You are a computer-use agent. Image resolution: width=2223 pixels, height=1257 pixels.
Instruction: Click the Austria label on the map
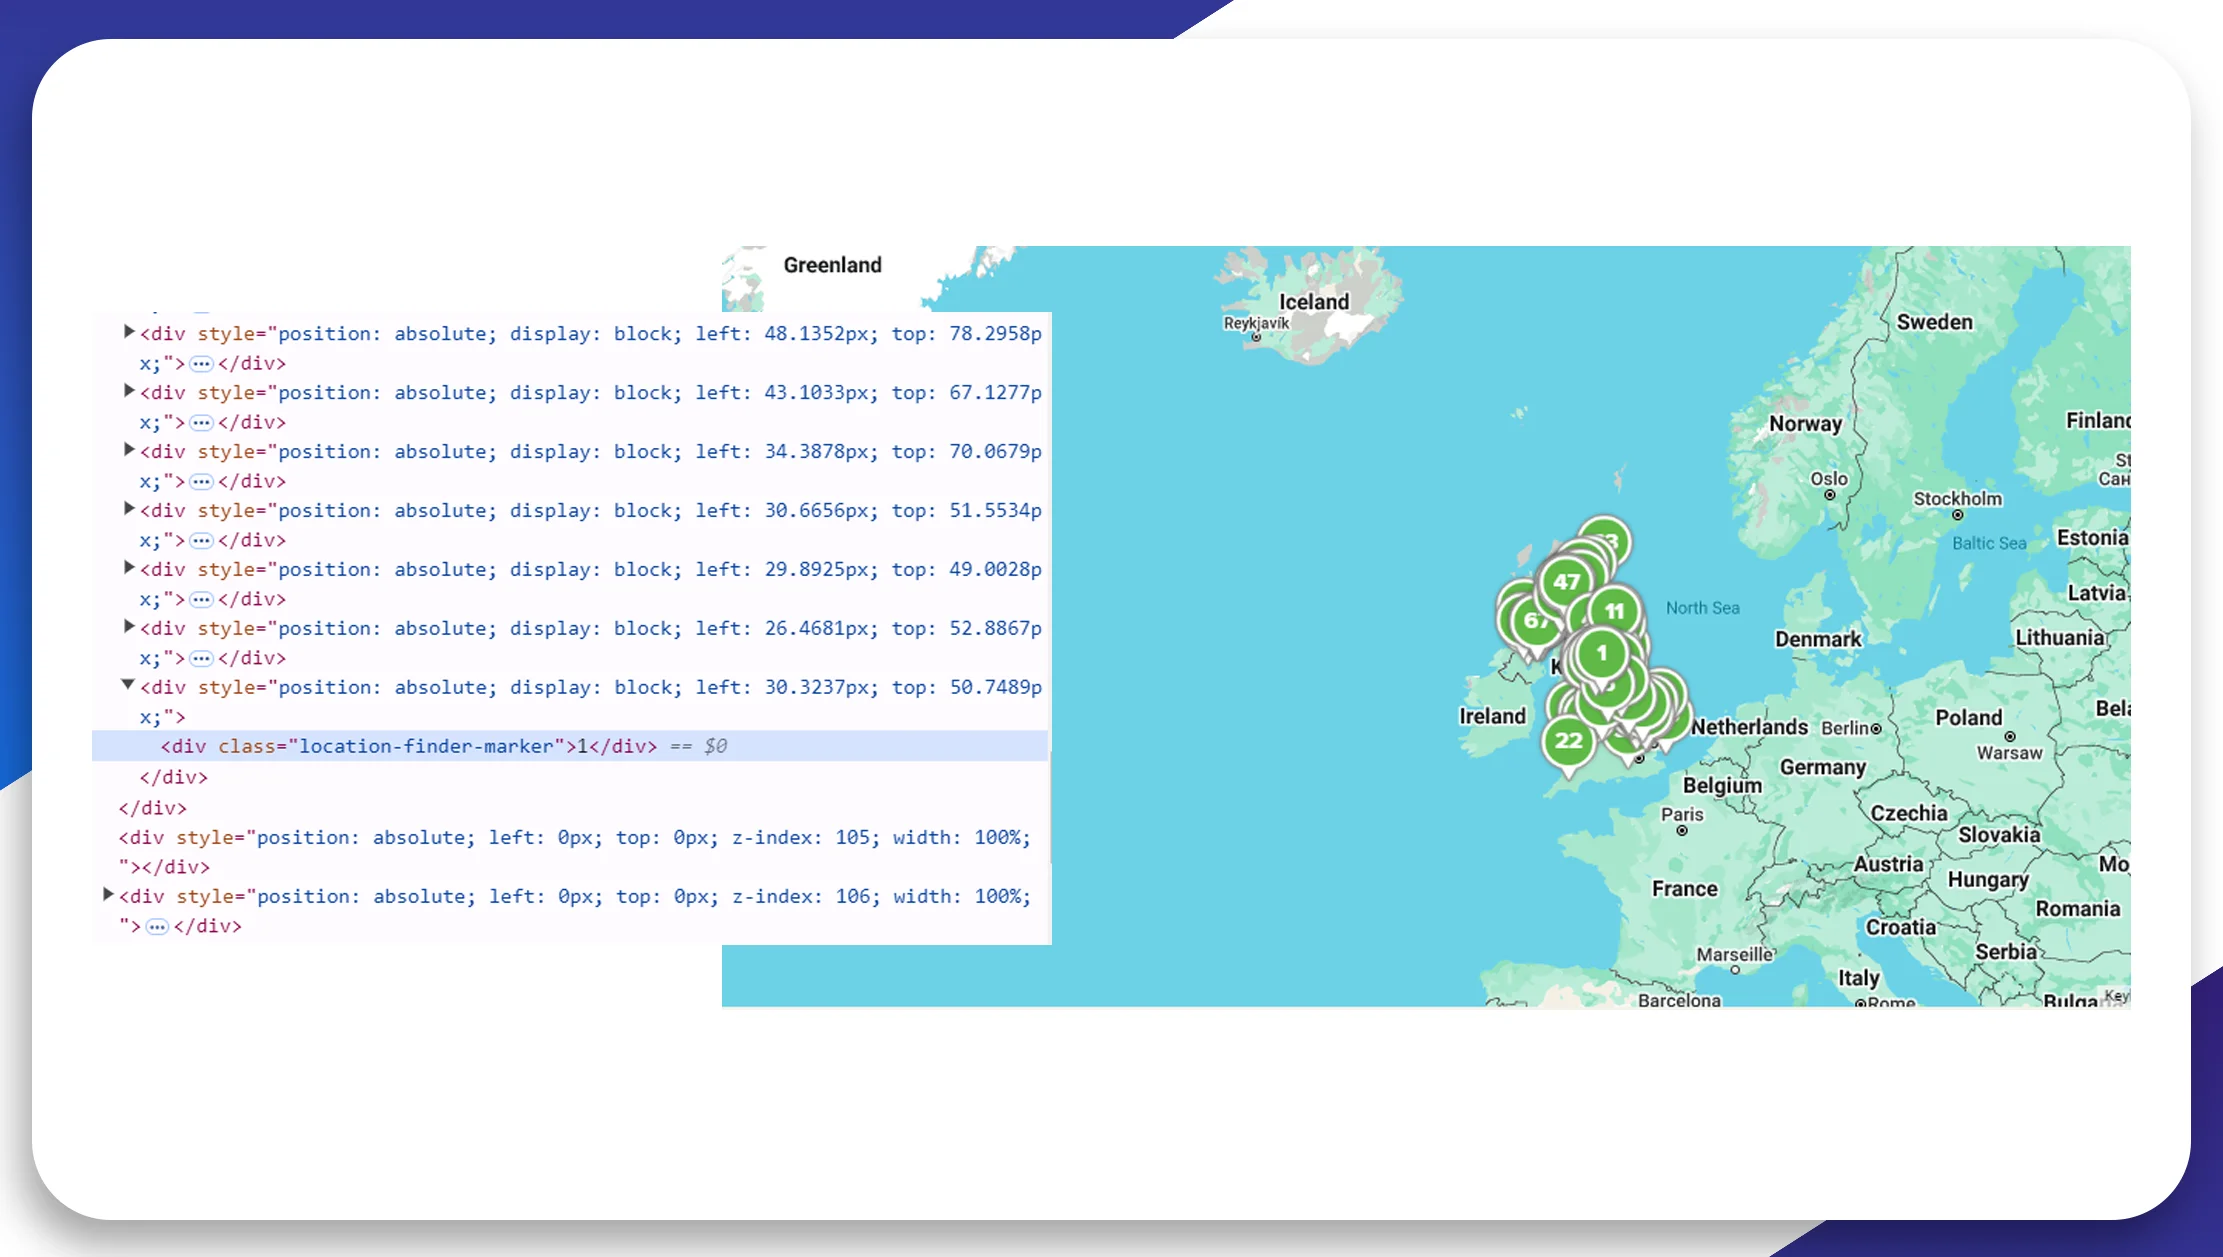1888,864
